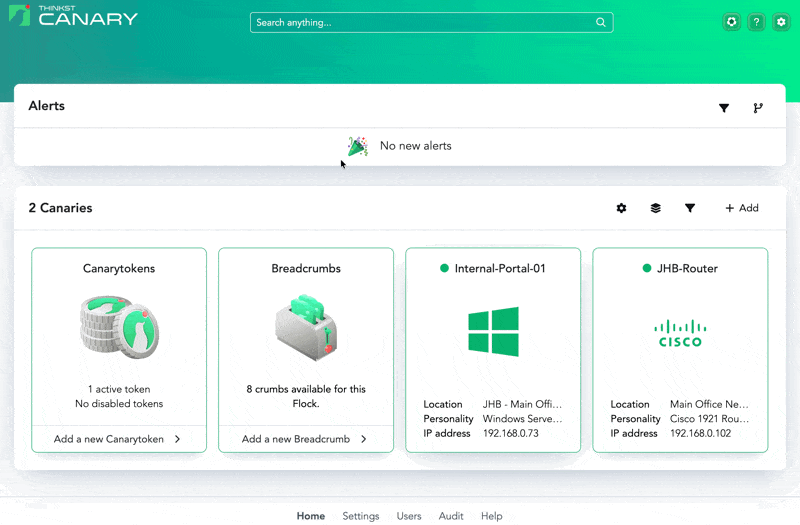Click 8 crumbs available for this Flock text
Screen dimensions: 800x525
[x=306, y=396]
